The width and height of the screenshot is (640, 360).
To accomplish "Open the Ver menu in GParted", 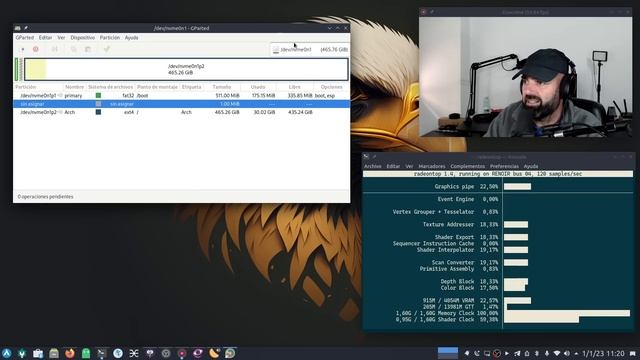I will pyautogui.click(x=61, y=38).
